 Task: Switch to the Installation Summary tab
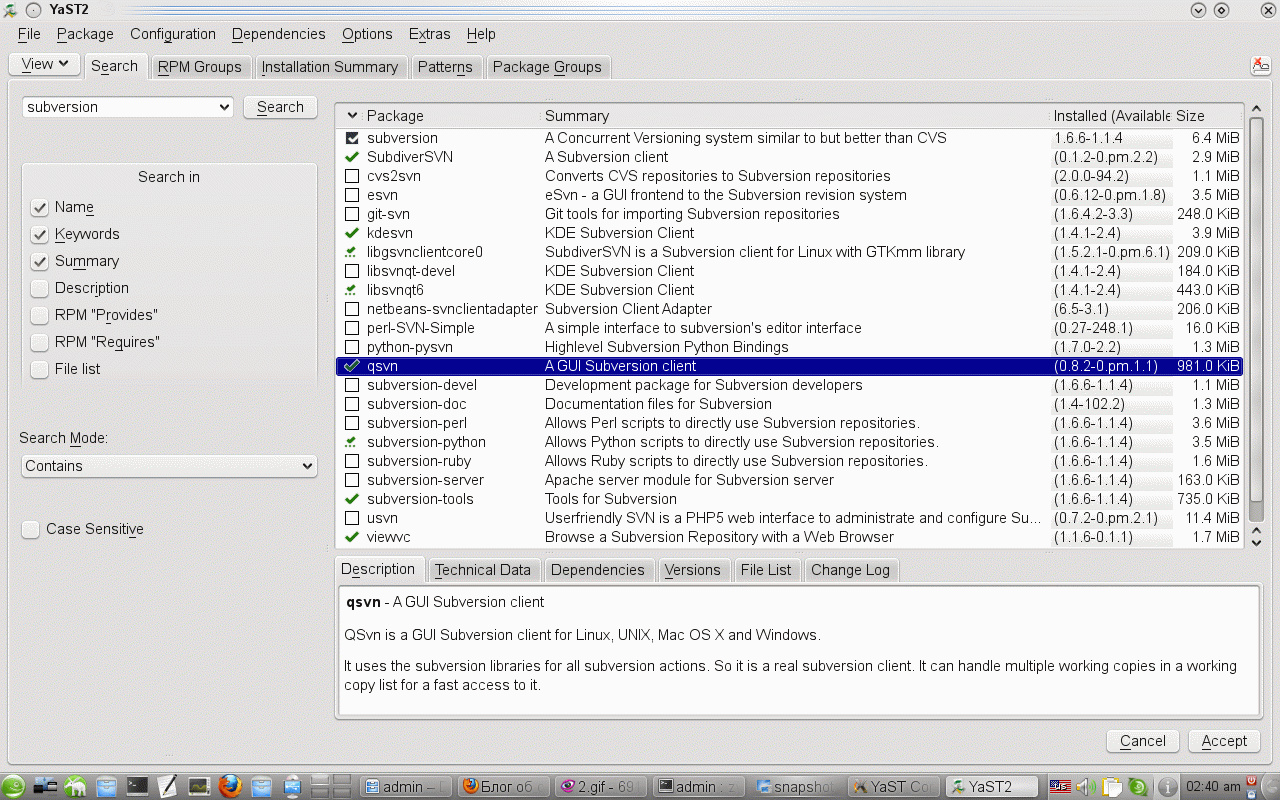330,67
